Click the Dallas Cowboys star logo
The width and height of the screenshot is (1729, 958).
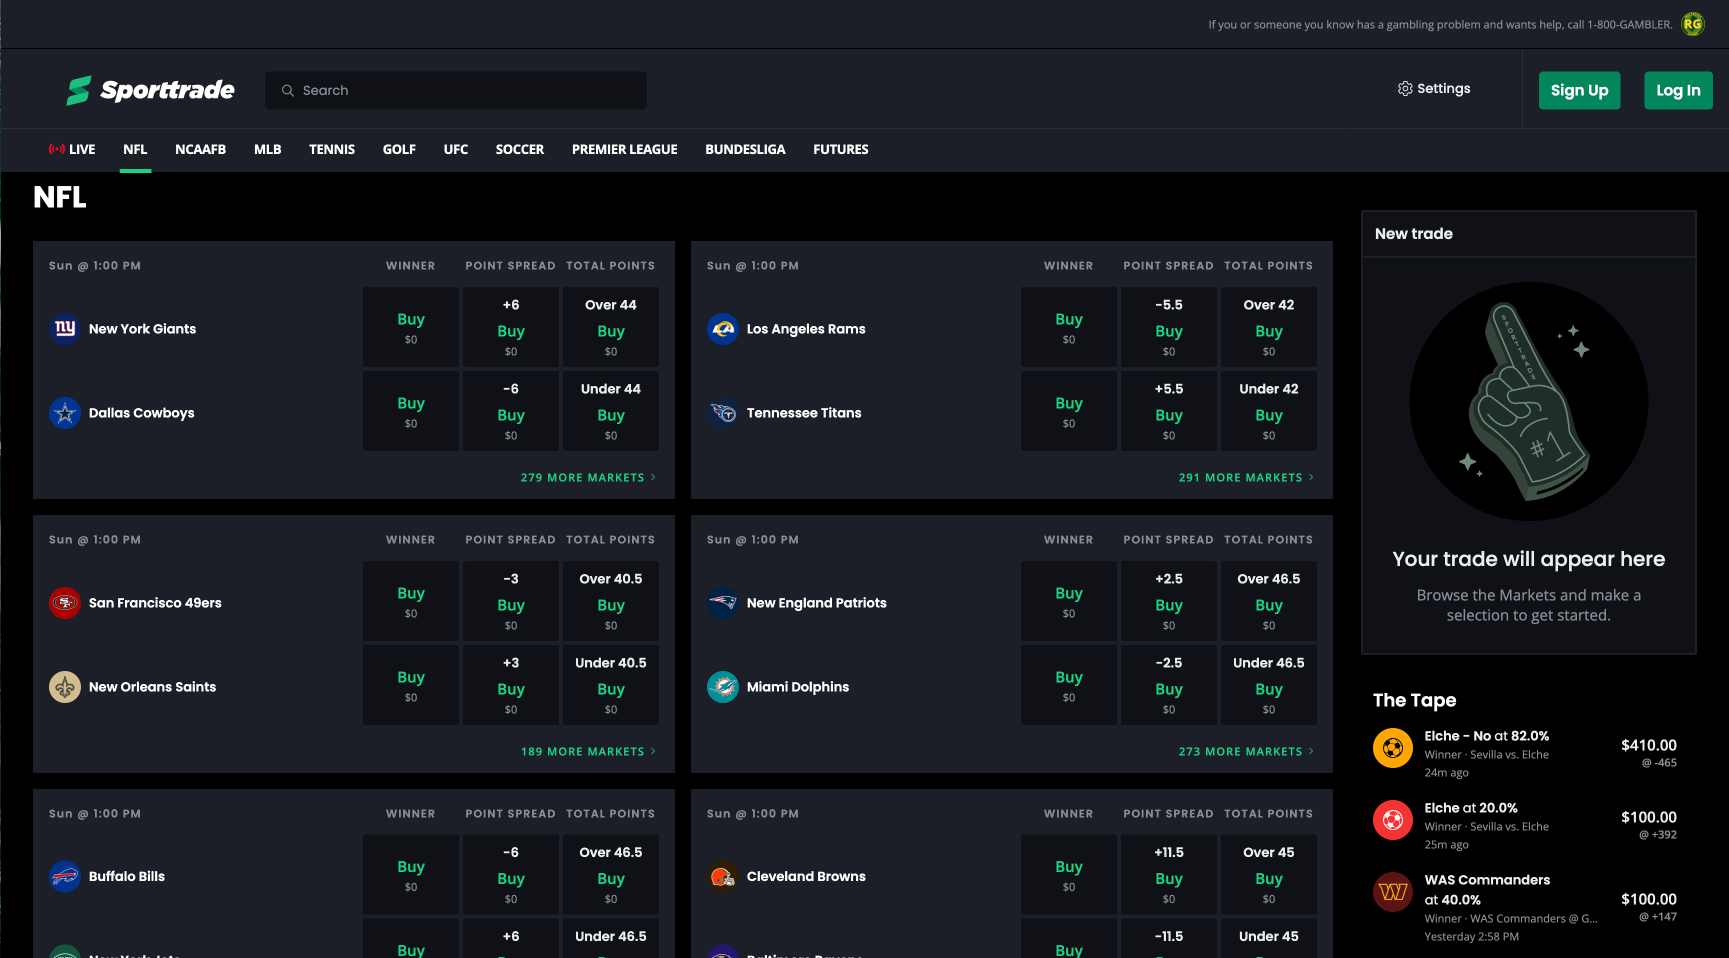65,412
